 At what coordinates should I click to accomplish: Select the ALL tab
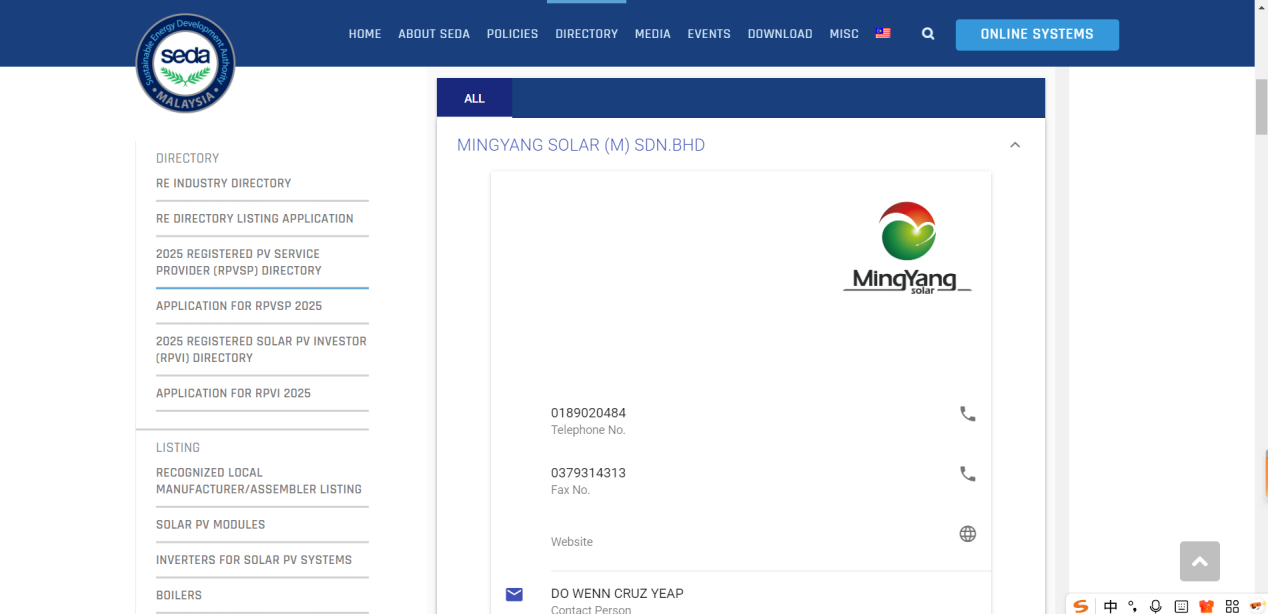click(474, 98)
